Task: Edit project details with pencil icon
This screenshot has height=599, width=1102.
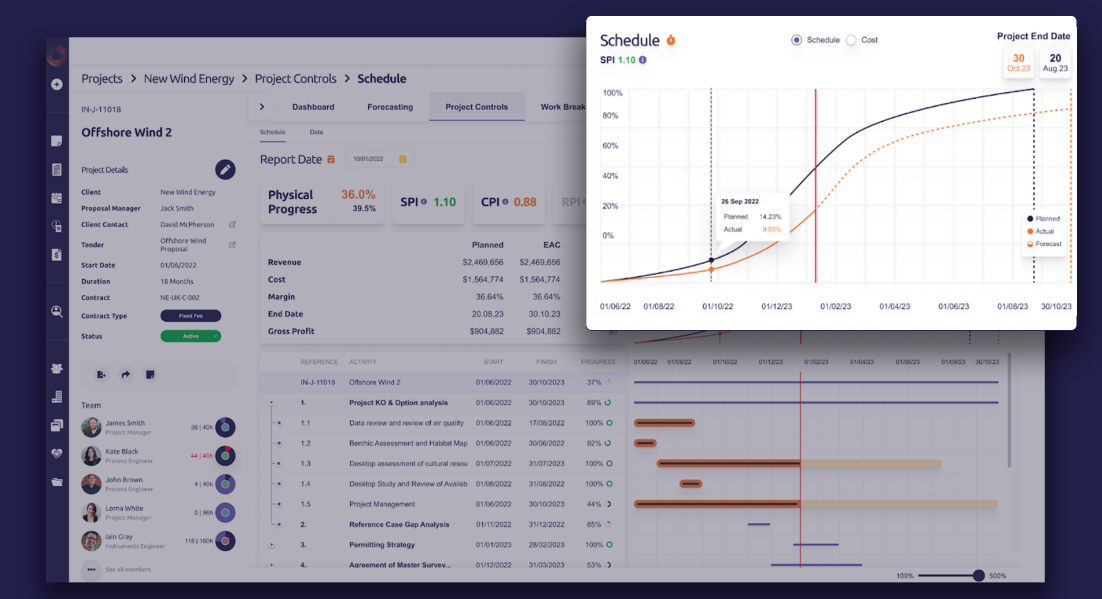Action: pyautogui.click(x=225, y=169)
